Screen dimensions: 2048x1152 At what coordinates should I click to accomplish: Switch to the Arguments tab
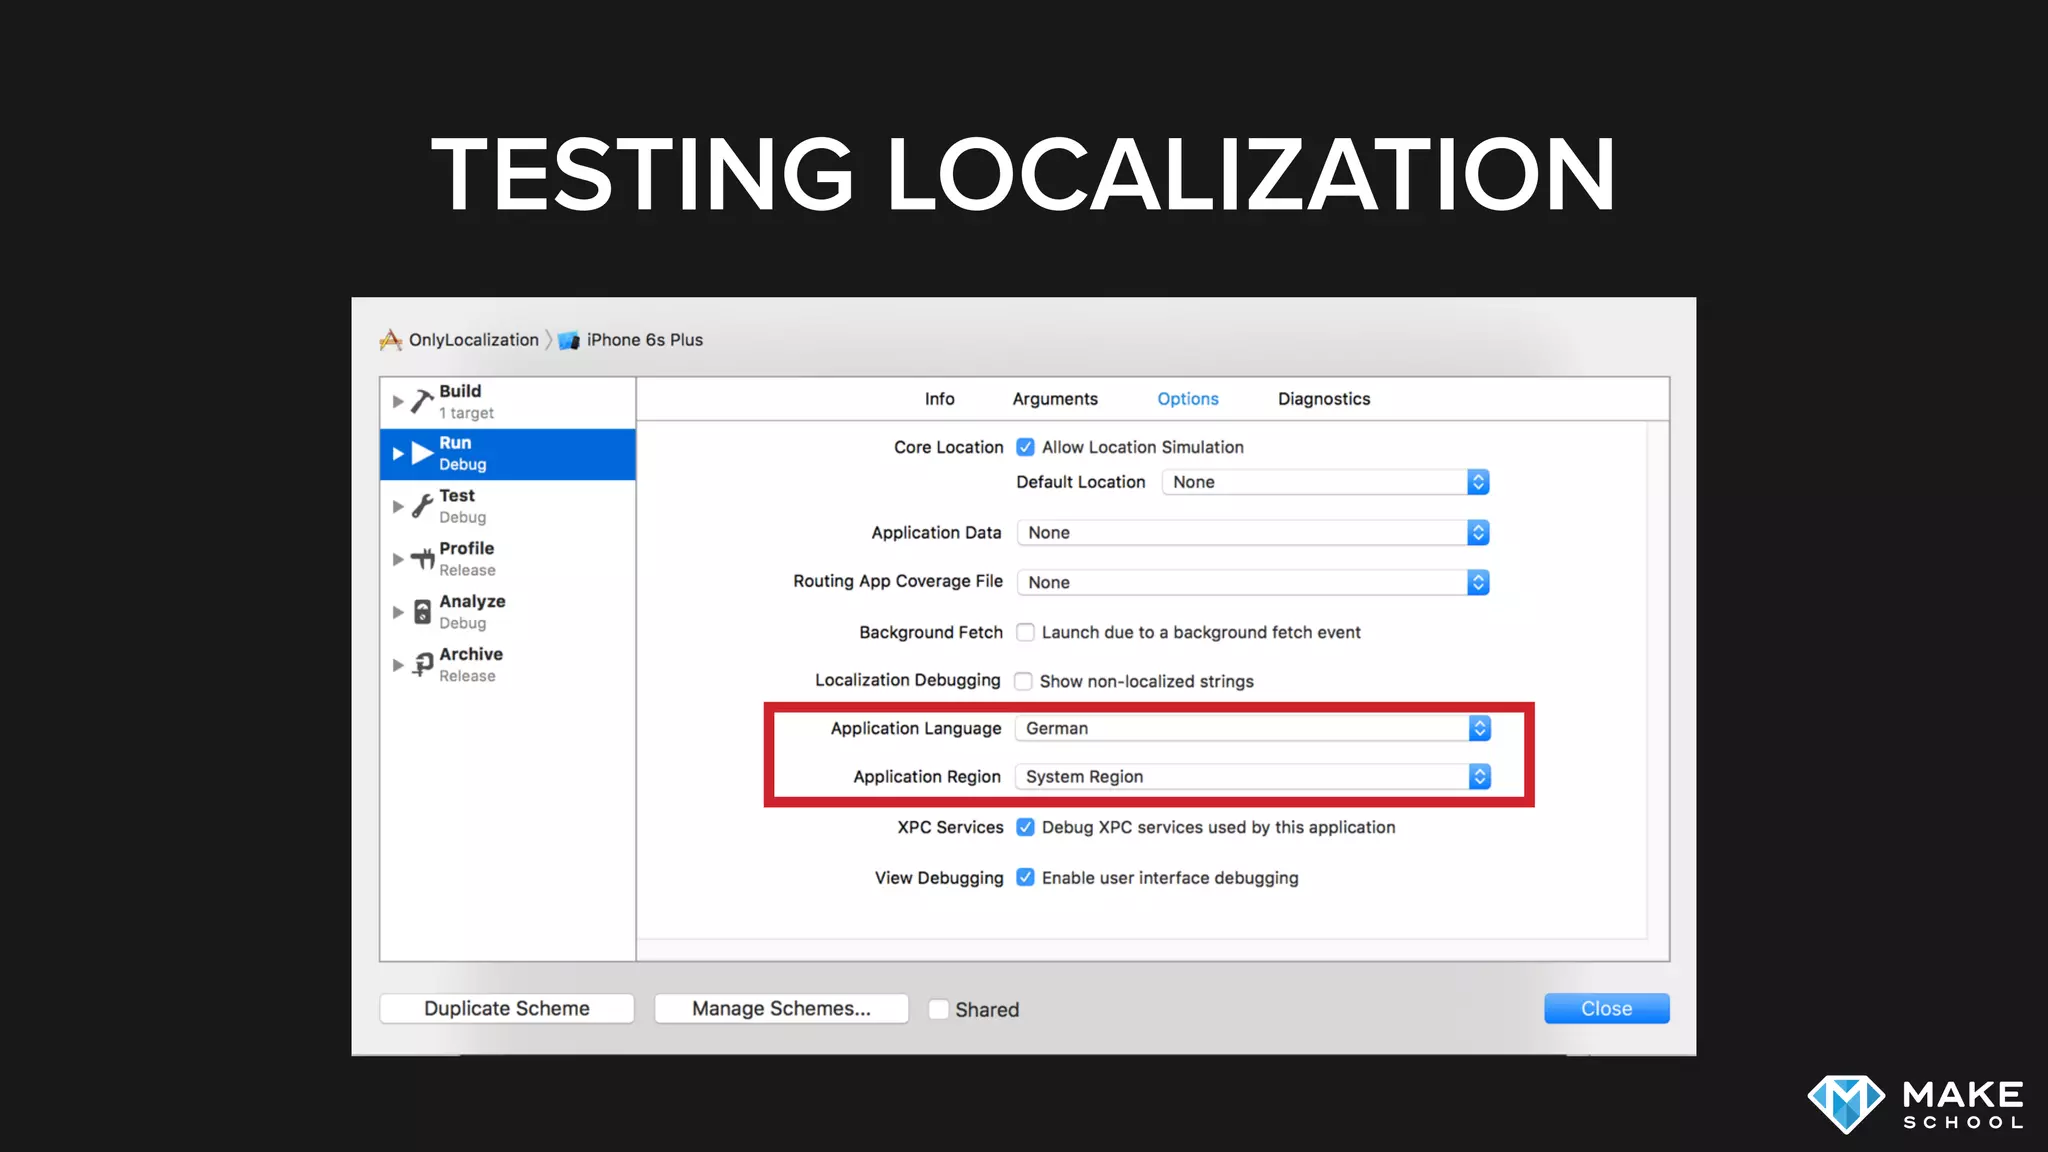pos(1055,399)
